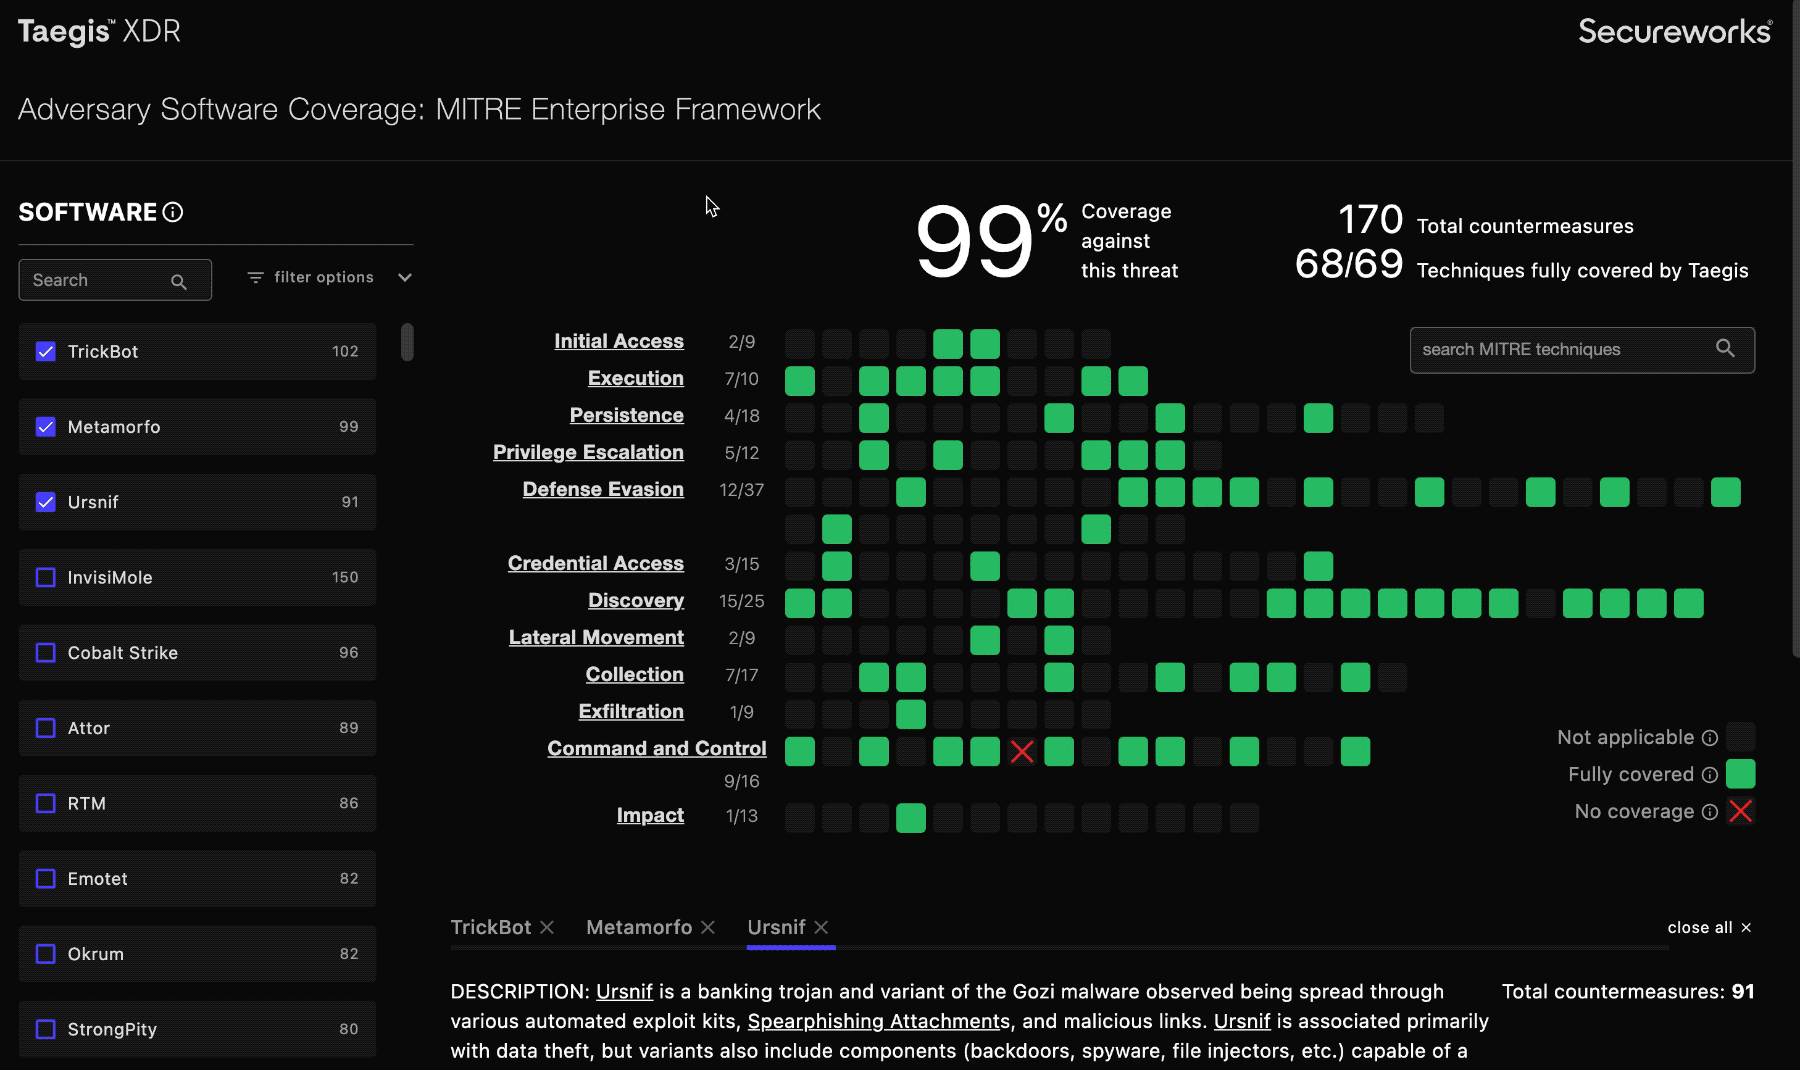Image resolution: width=1800 pixels, height=1070 pixels.
Task: Click the green square in Exfiltration row
Action: tap(911, 714)
